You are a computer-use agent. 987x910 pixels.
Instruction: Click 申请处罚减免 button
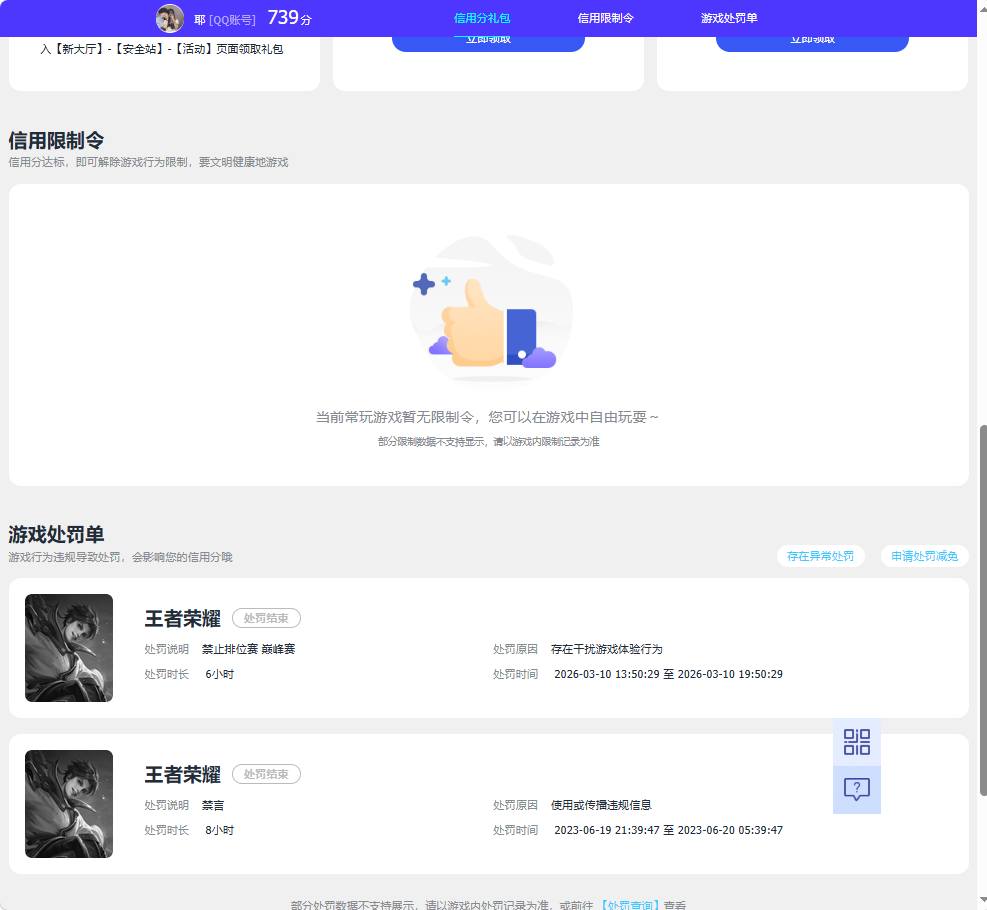tap(924, 556)
